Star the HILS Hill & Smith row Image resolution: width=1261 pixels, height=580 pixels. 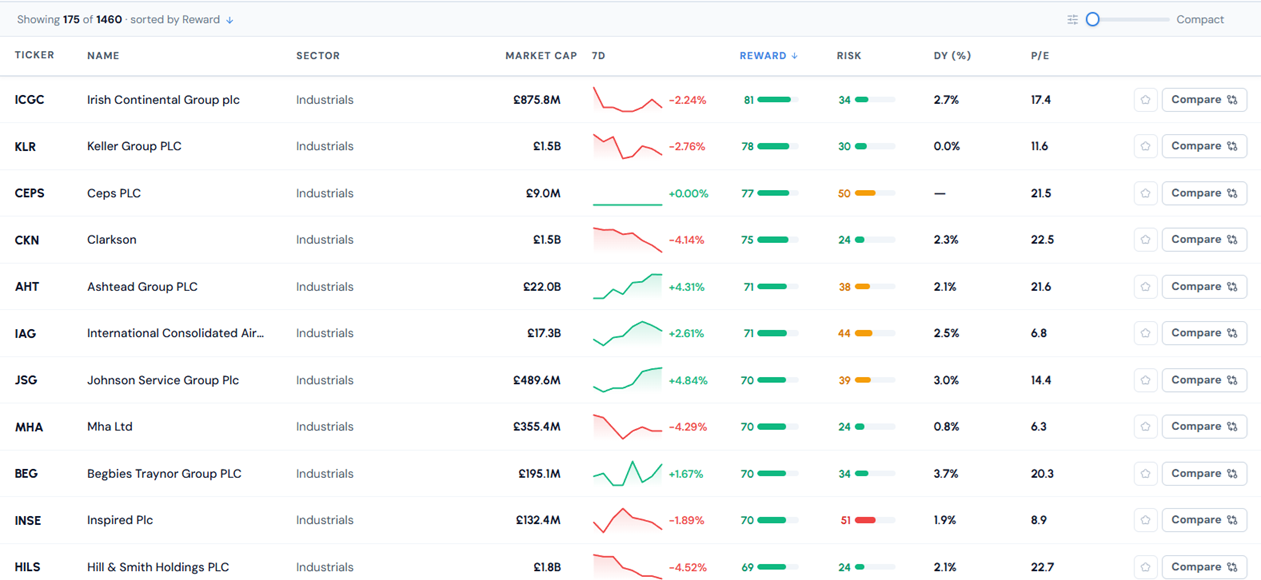1145,567
